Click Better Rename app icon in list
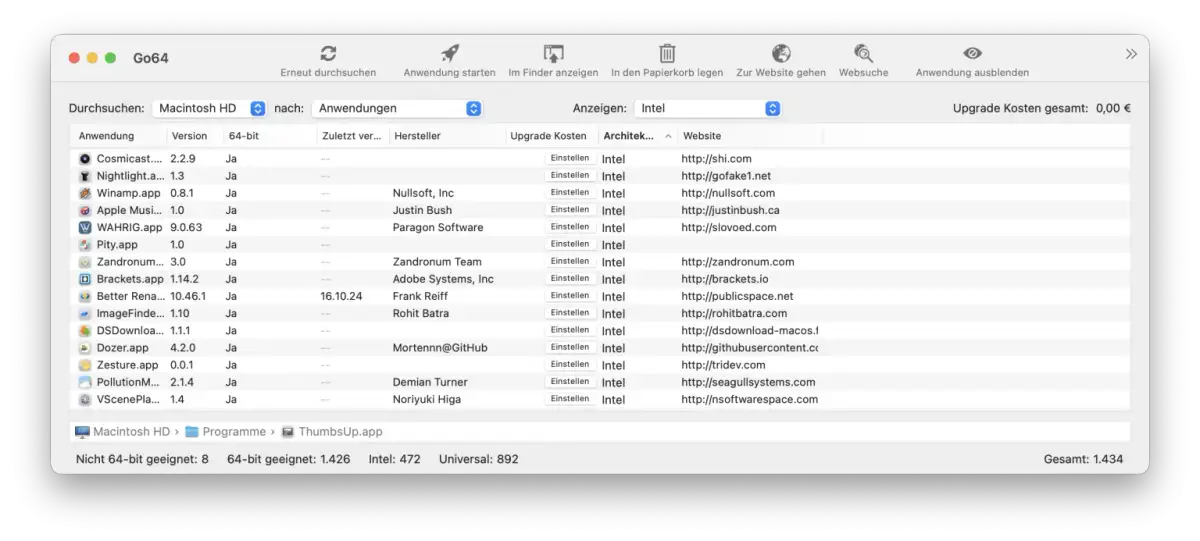Image resolution: width=1200 pixels, height=541 pixels. tap(85, 296)
